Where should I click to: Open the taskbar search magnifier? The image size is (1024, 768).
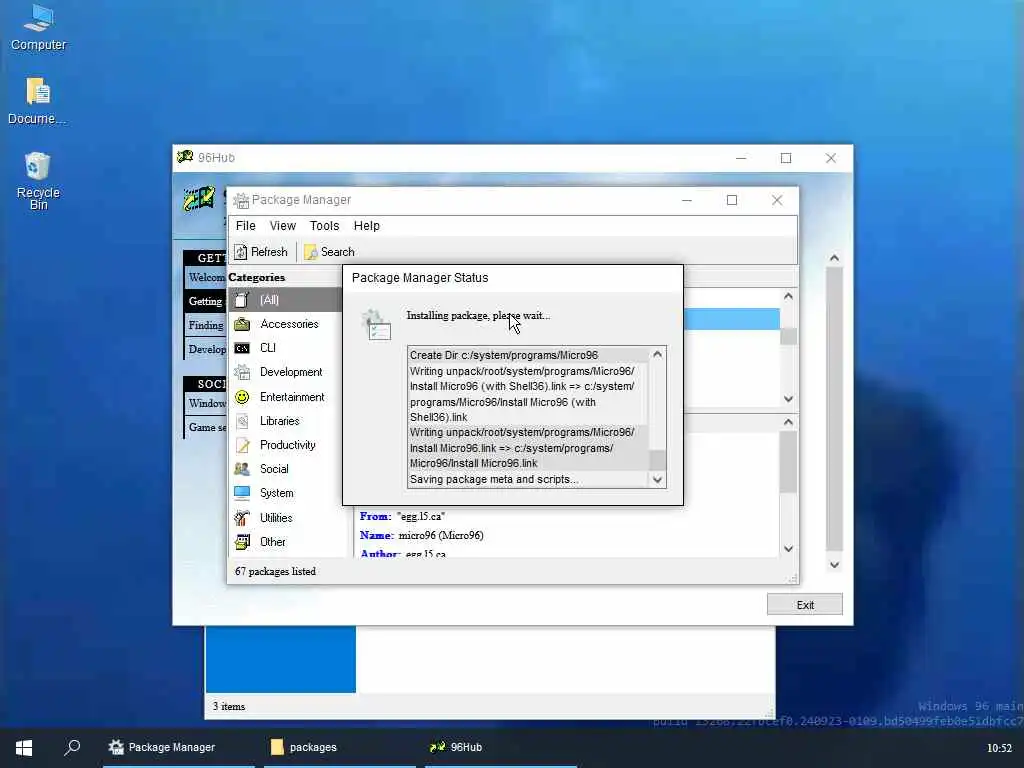pos(72,747)
